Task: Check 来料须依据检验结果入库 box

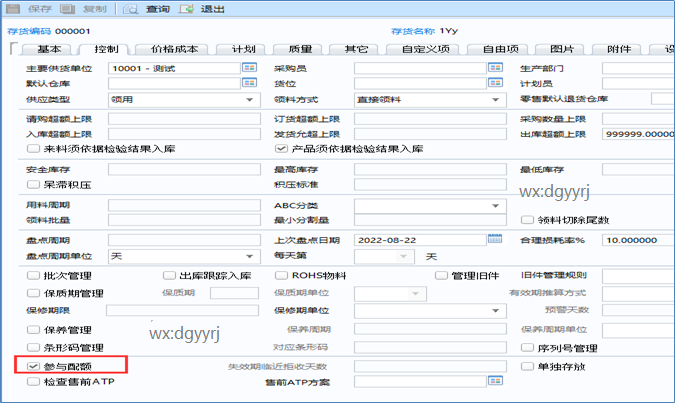Action: pos(33,149)
